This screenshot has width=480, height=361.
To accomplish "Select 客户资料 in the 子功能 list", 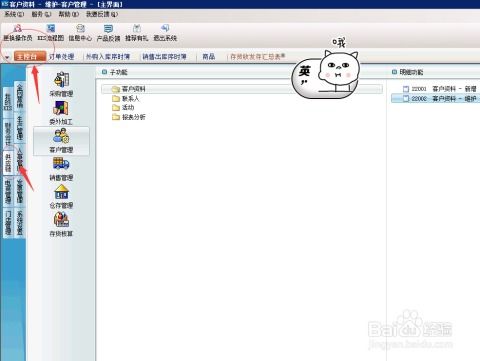I will 242,89.
